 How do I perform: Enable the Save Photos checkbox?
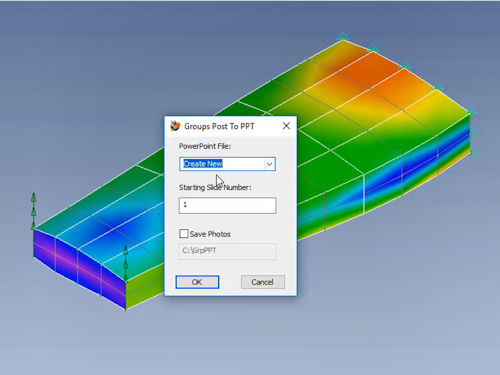(x=183, y=234)
